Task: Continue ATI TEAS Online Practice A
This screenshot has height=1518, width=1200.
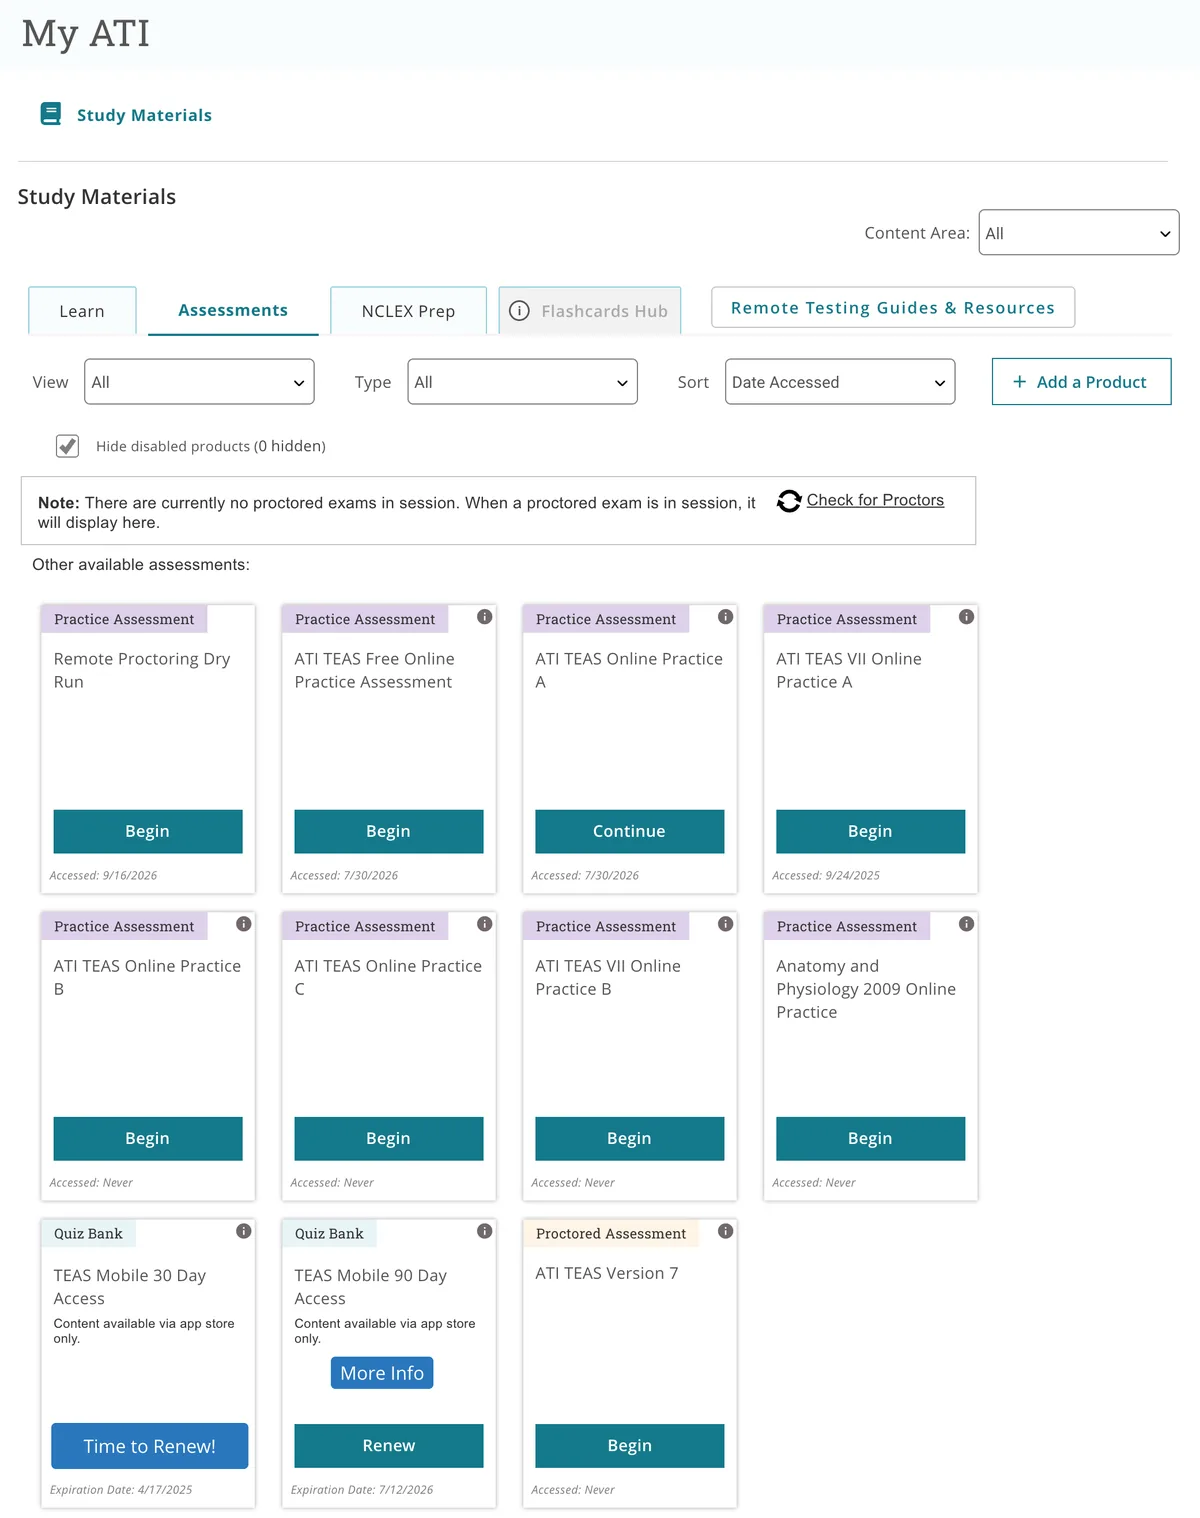Action: 630,831
